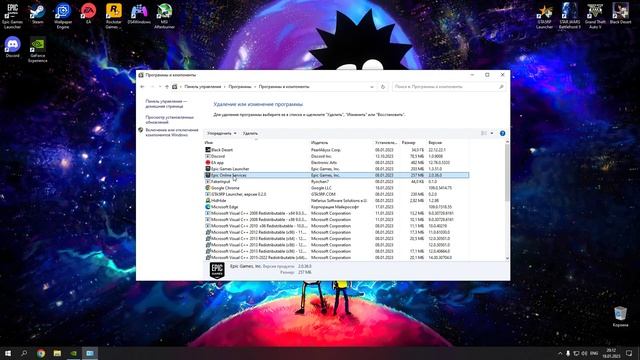Go back in Programs and Features window
Screen dimensions: 640x360
tap(142, 87)
